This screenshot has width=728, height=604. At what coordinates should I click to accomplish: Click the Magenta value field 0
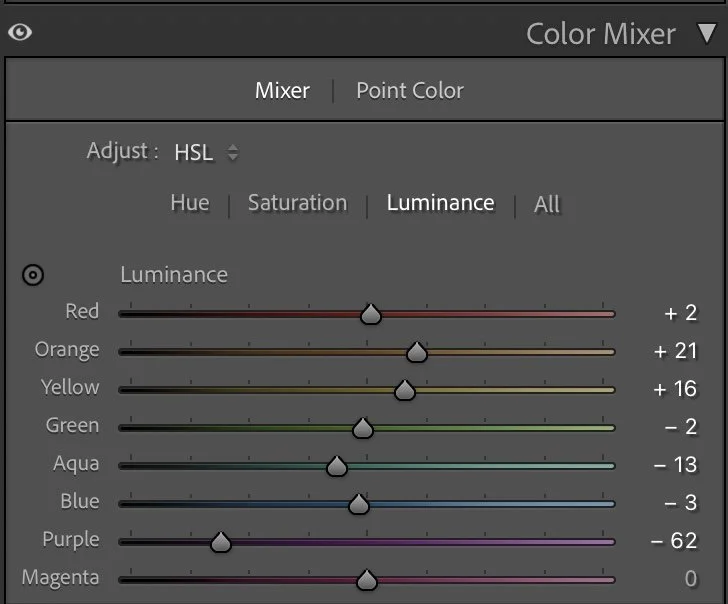click(691, 579)
